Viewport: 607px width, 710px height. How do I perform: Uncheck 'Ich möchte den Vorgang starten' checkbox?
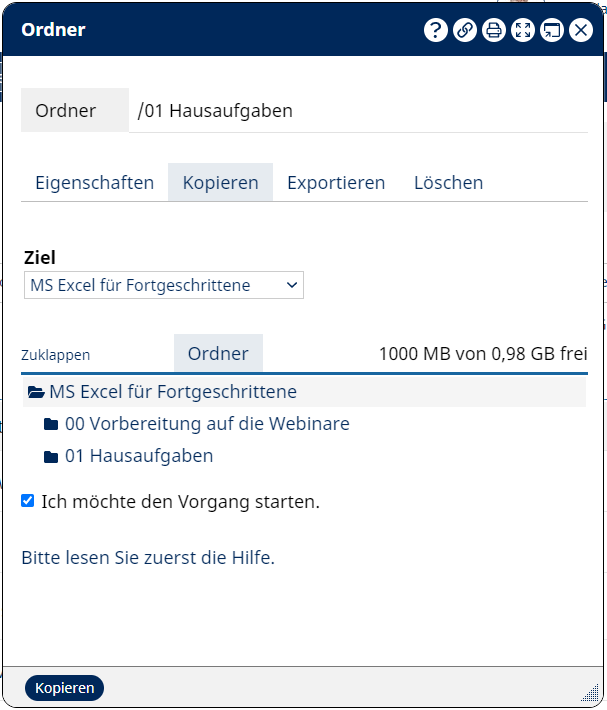click(x=28, y=501)
